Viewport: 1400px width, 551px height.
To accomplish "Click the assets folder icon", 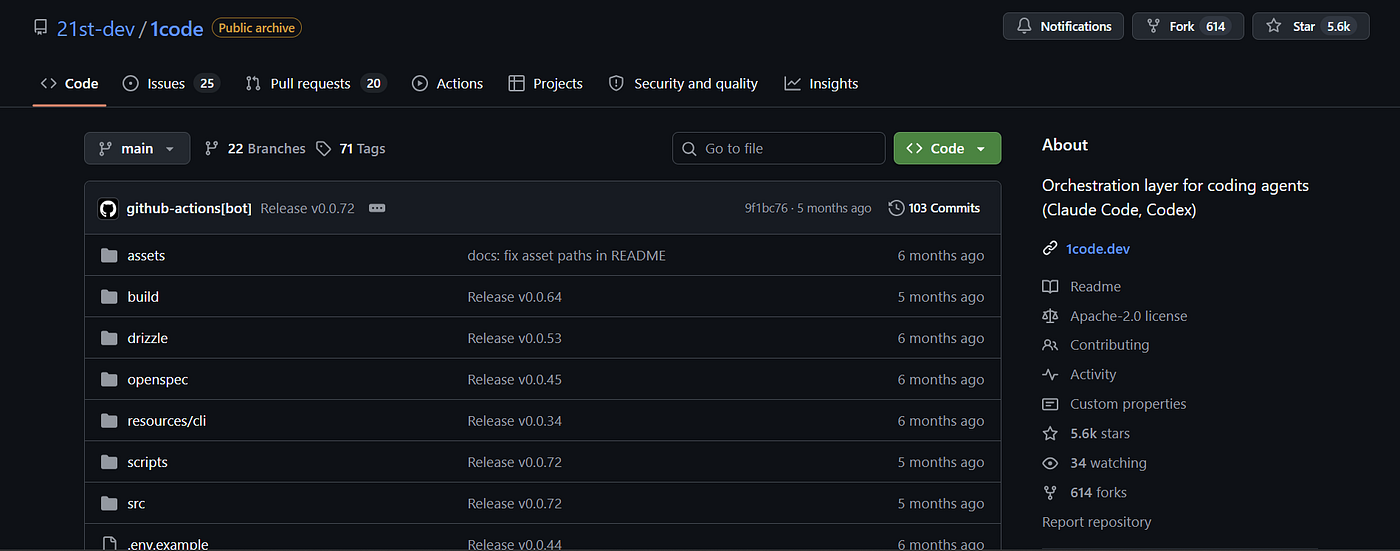I will pyautogui.click(x=109, y=256).
